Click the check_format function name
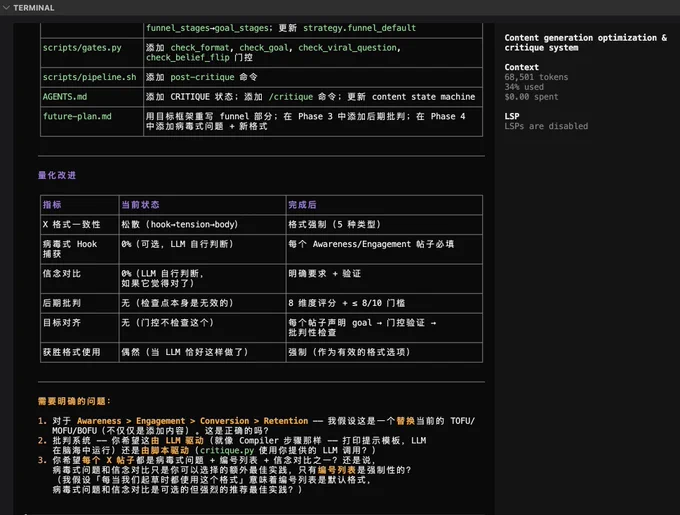The image size is (680, 515). 199,48
